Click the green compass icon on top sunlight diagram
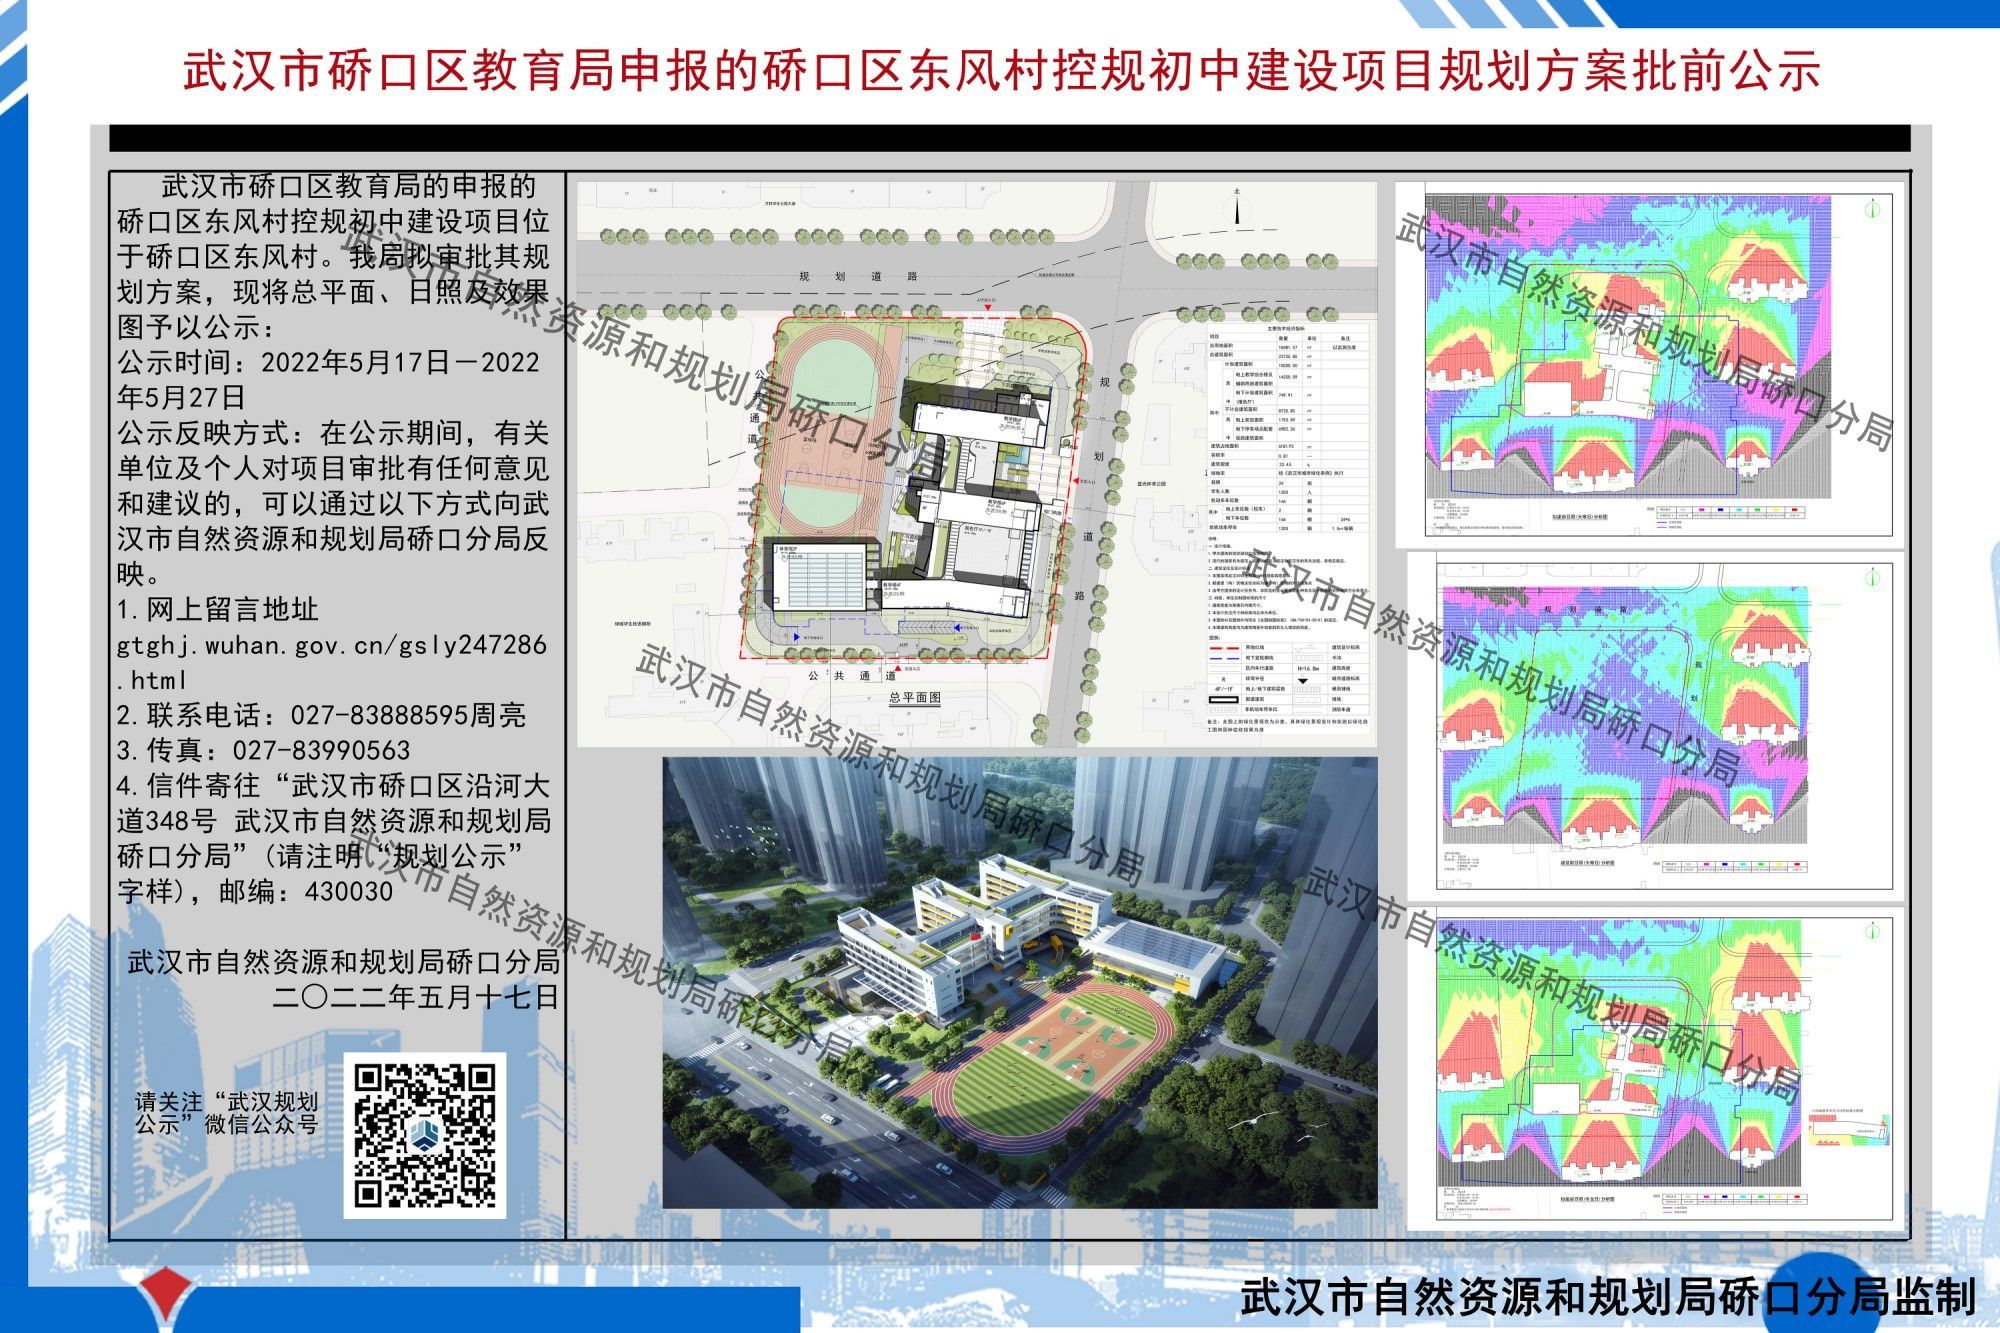The image size is (2000, 1333). (1872, 210)
